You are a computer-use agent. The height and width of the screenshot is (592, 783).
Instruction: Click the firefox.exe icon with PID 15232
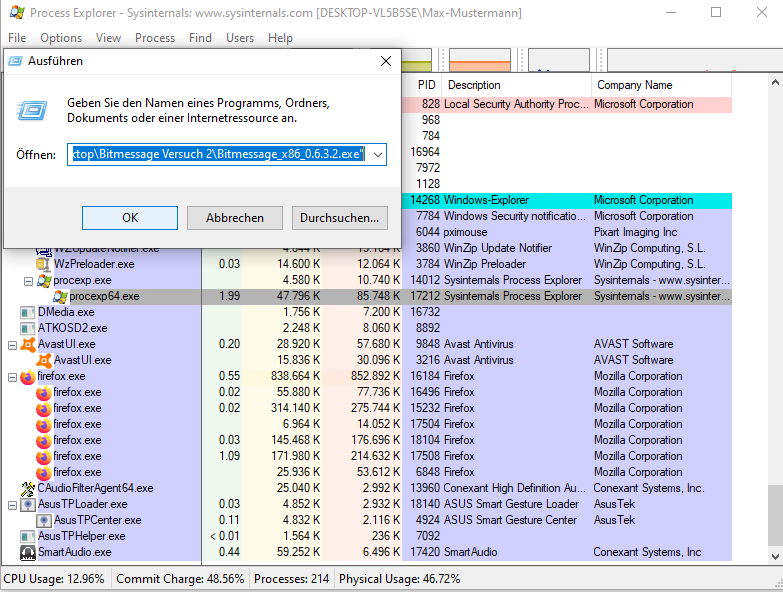44,408
